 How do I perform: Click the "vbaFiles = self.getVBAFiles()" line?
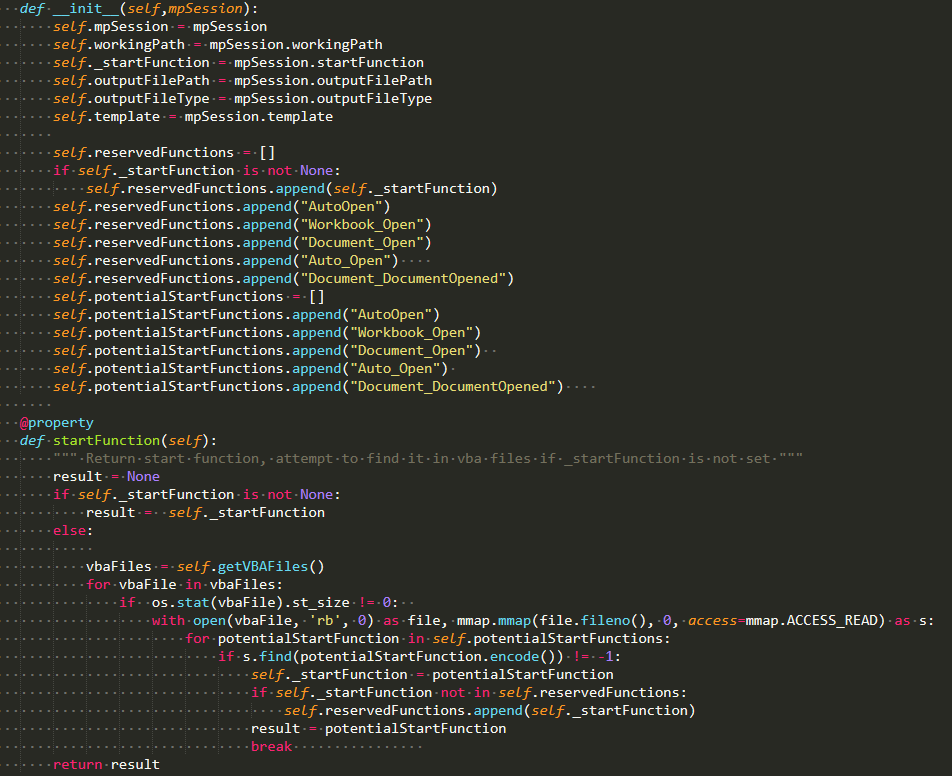point(205,567)
